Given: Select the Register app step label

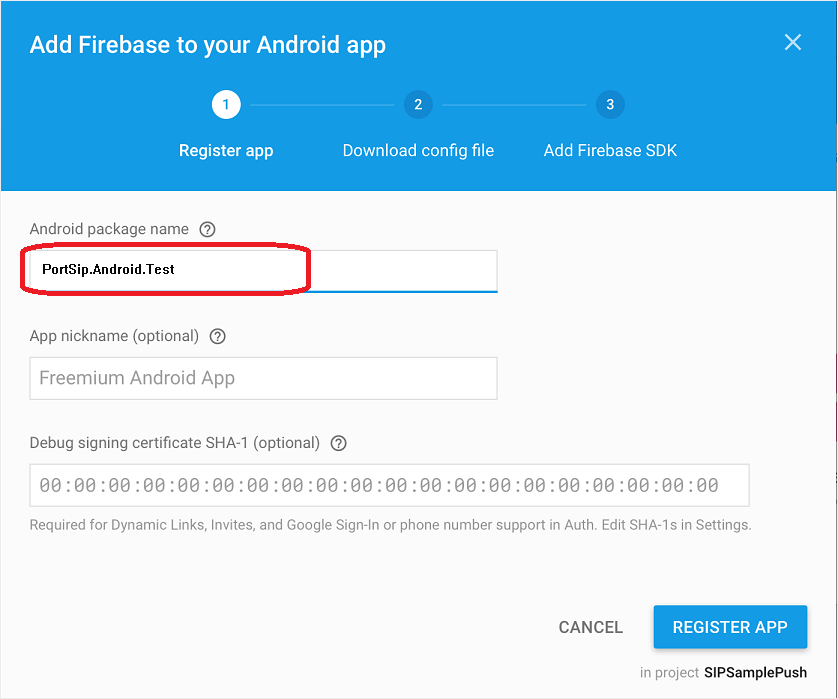Looking at the screenshot, I should [226, 151].
